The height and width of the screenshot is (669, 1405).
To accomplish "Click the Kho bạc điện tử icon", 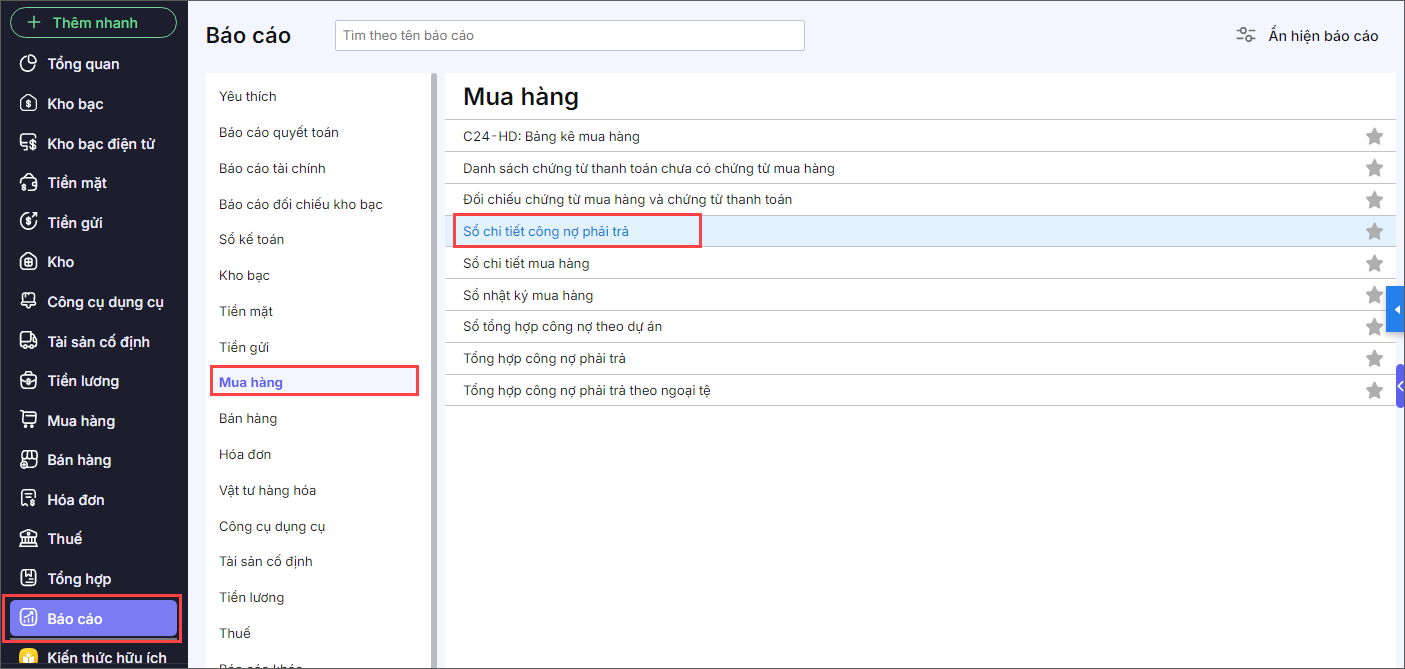I will point(29,143).
